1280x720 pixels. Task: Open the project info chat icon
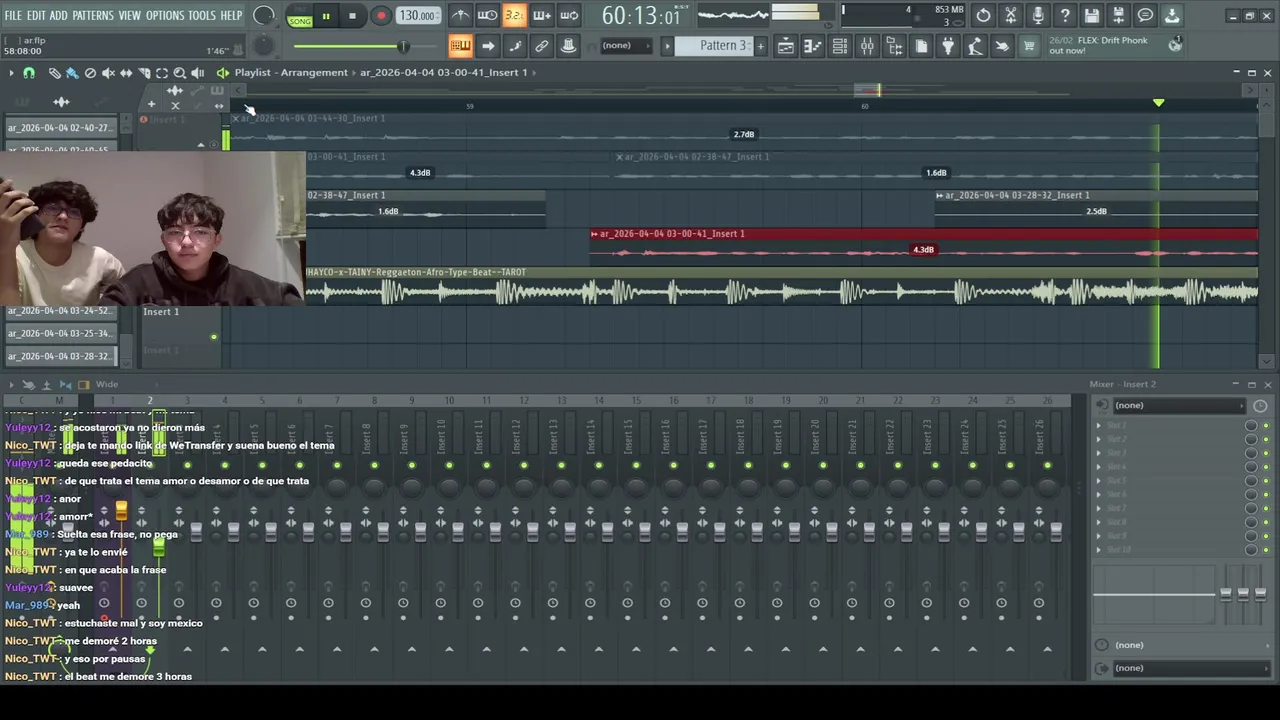[1146, 15]
